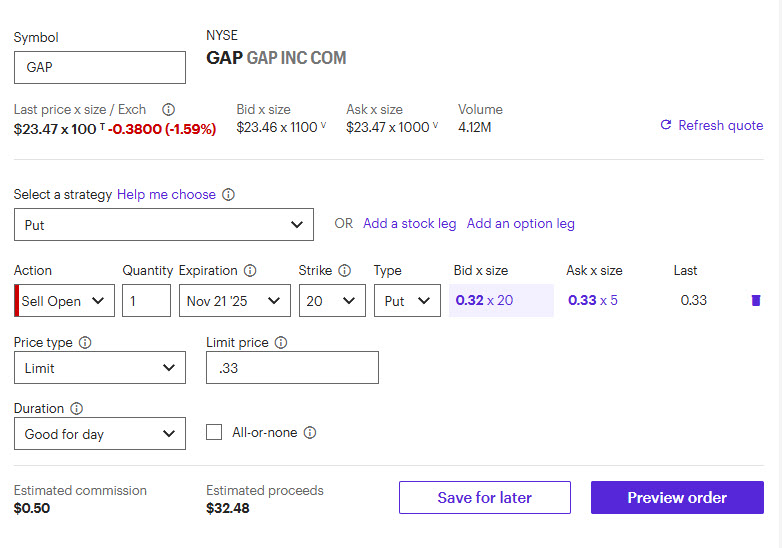Click the Add a stock leg link
The width and height of the screenshot is (782, 548).
click(x=409, y=224)
